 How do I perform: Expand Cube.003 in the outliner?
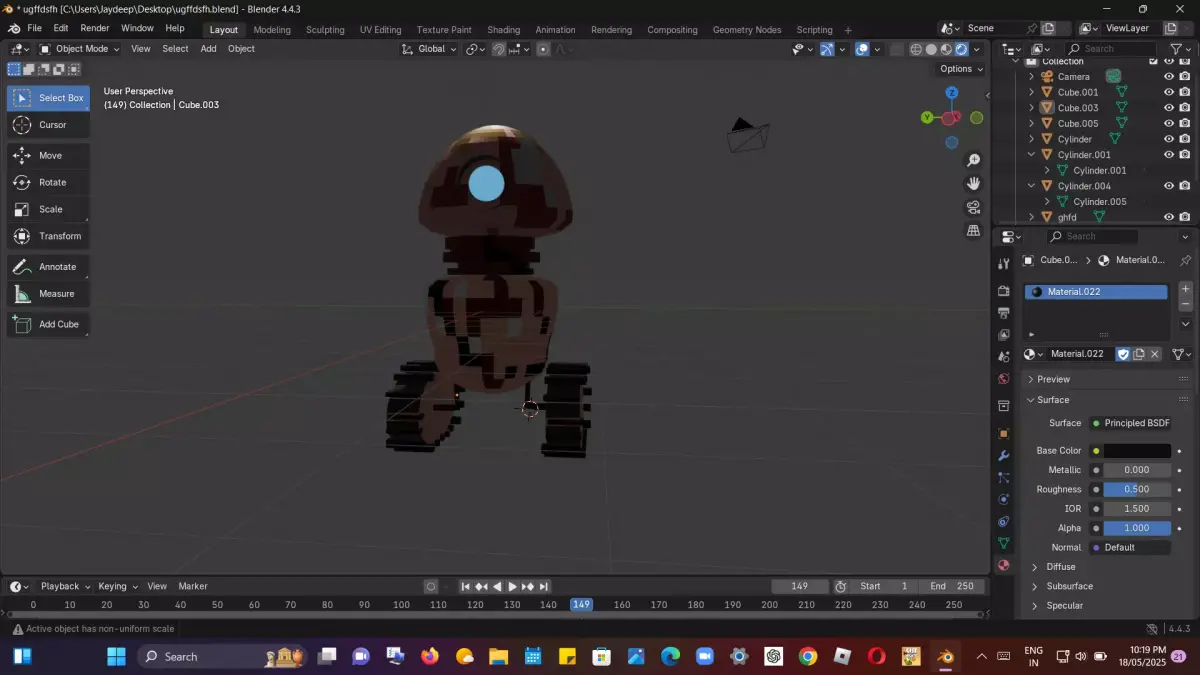pos(1032,107)
